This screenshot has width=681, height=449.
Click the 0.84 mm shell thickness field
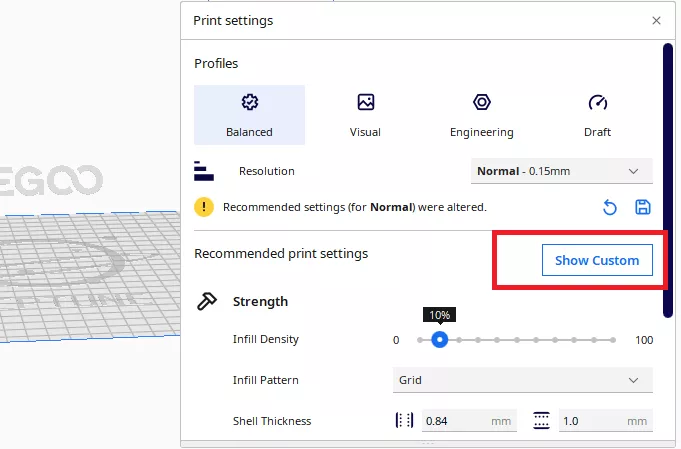[468, 421]
